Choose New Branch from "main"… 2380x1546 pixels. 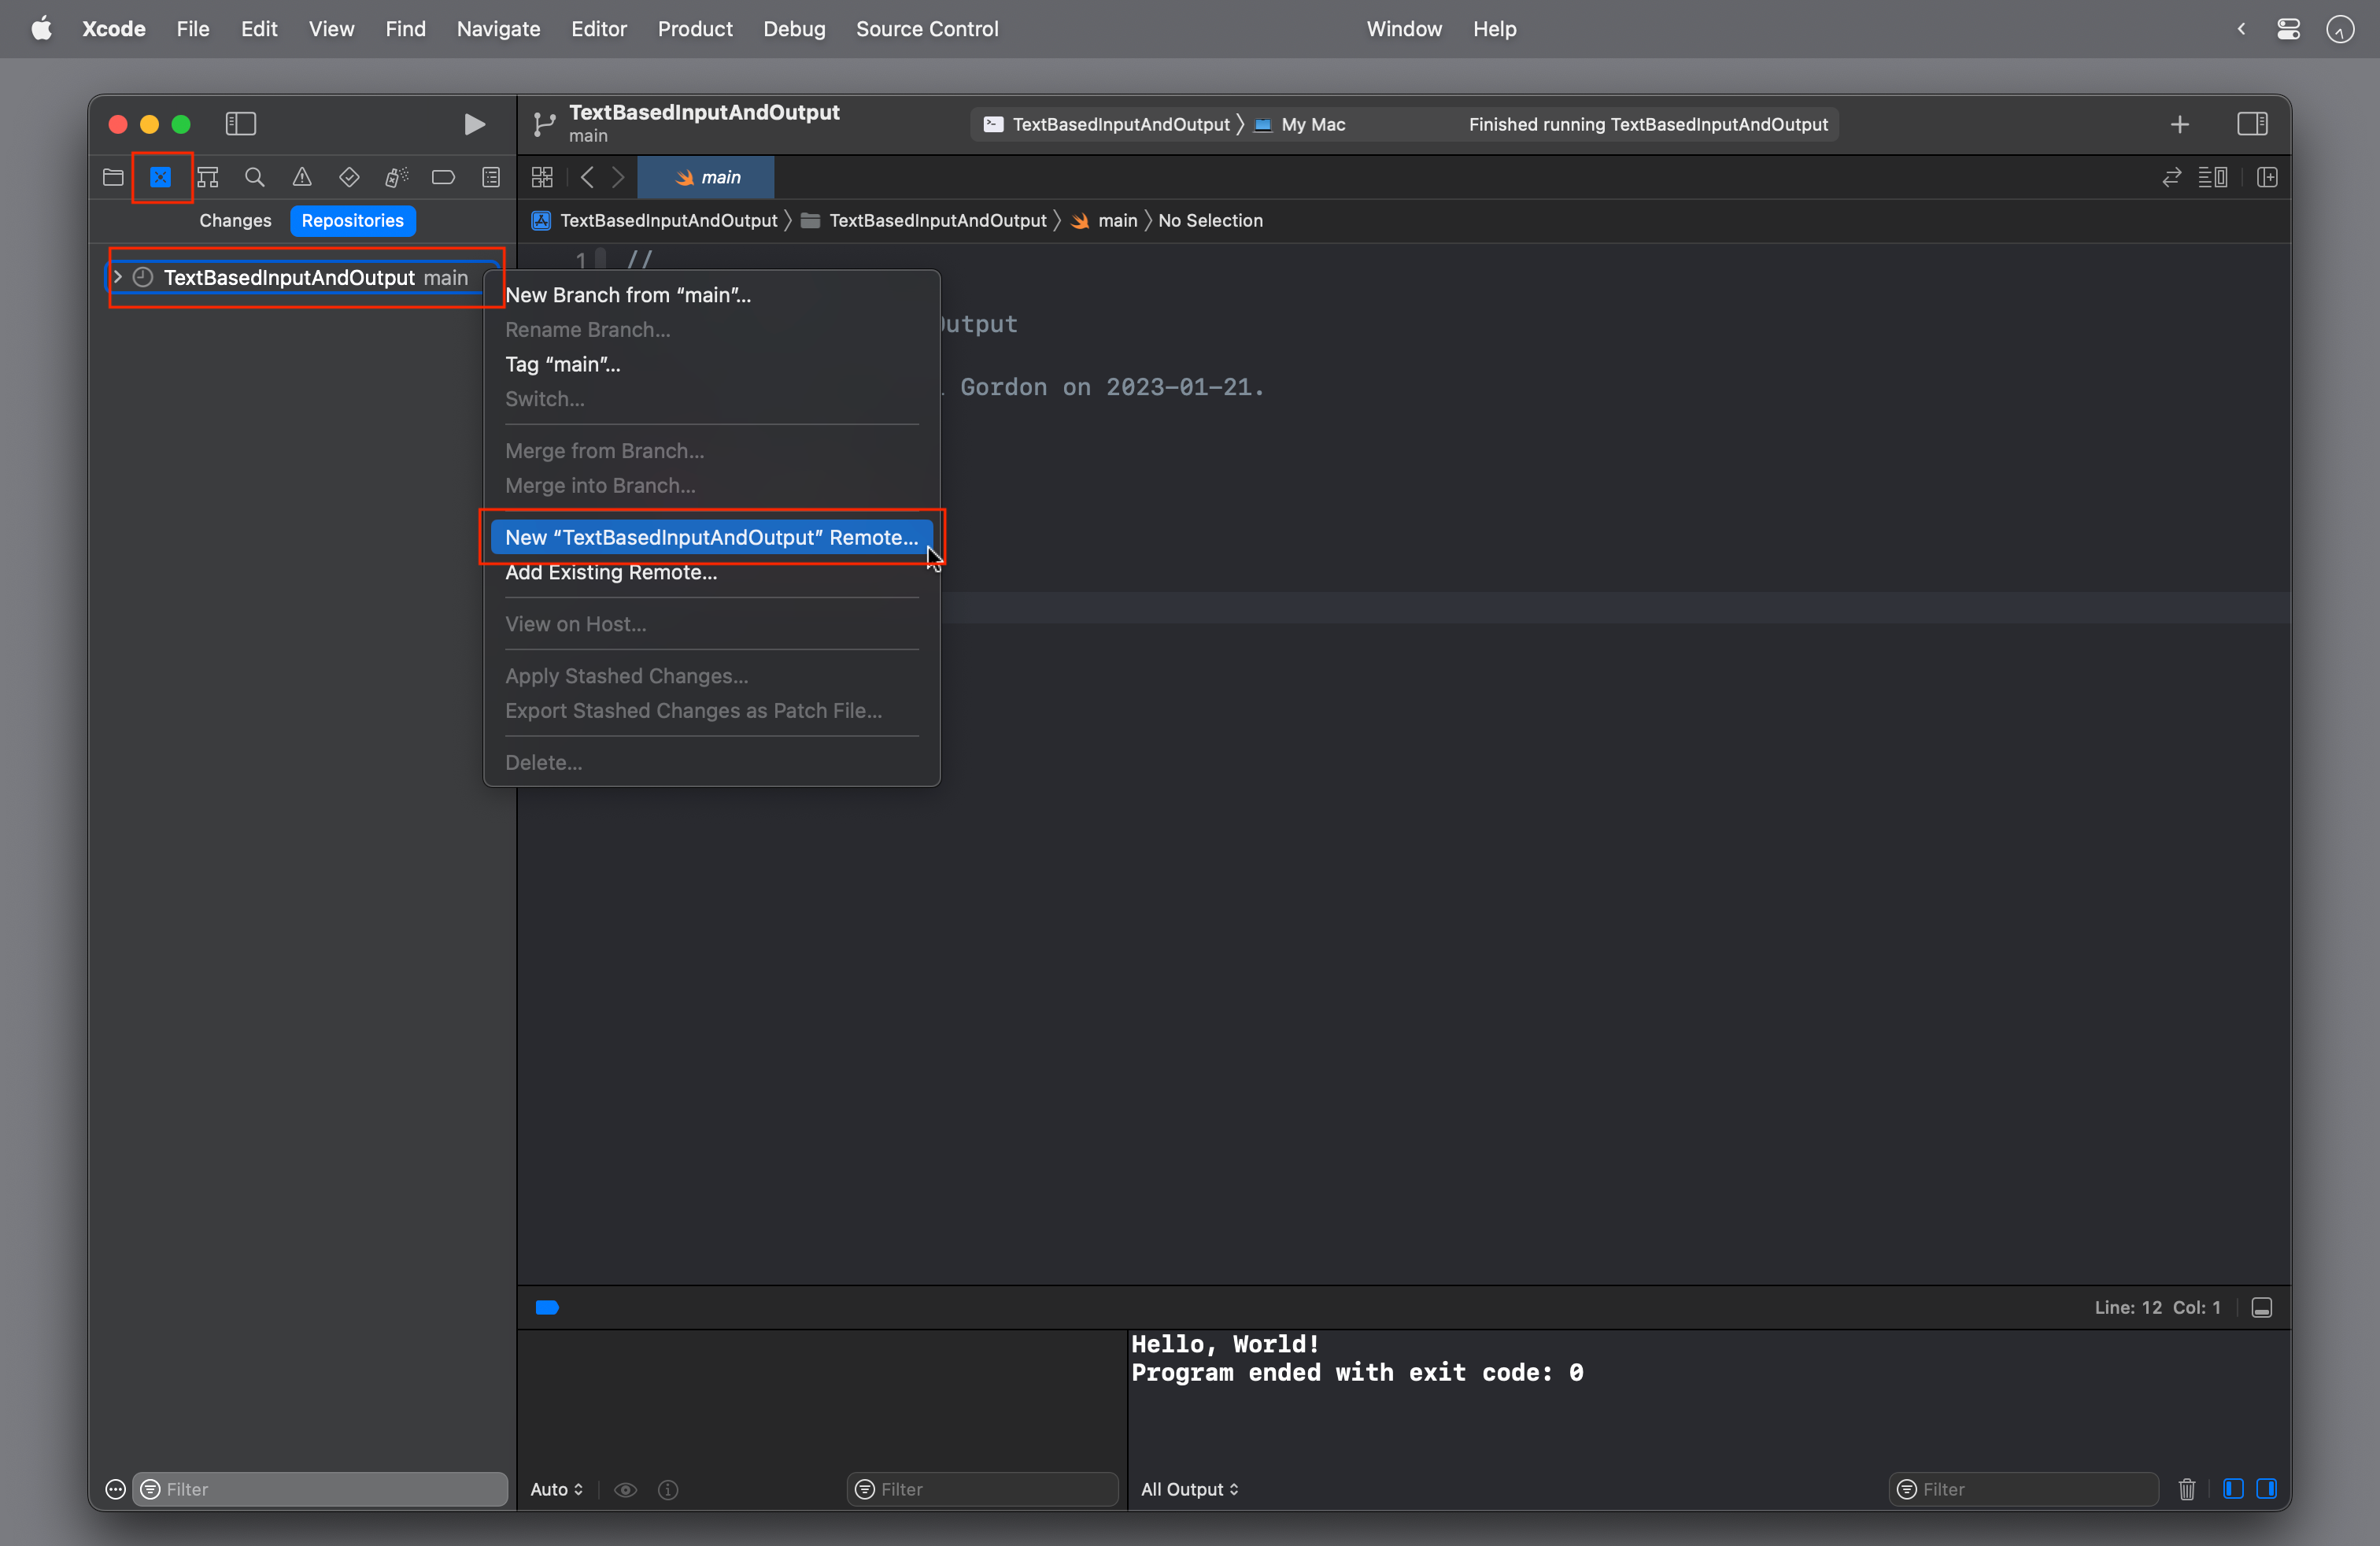(711, 295)
